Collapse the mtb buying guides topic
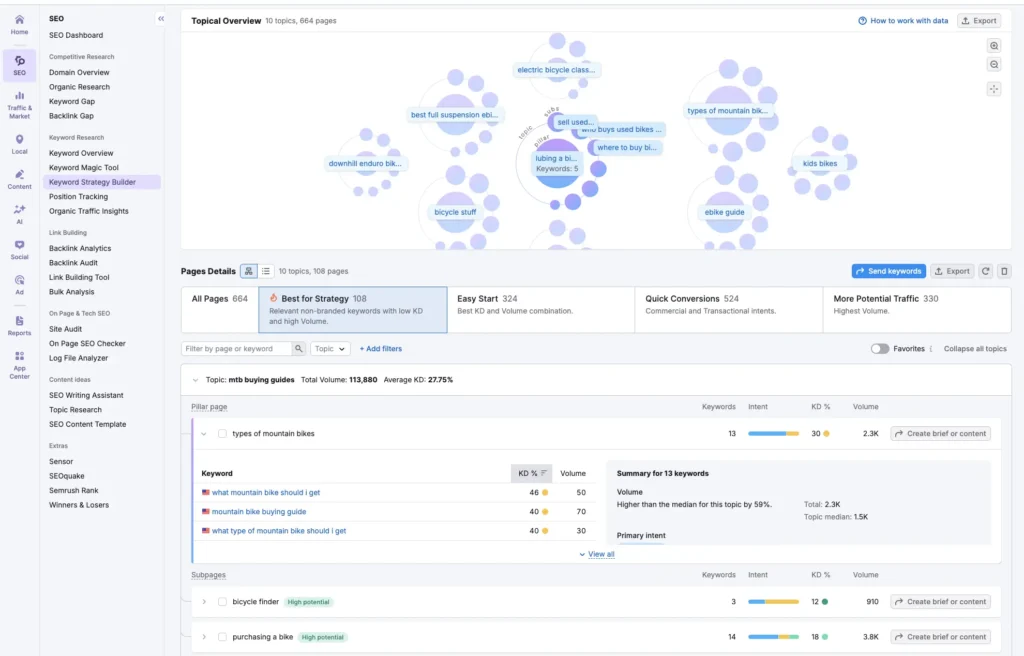Viewport: 1024px width, 656px height. point(196,380)
